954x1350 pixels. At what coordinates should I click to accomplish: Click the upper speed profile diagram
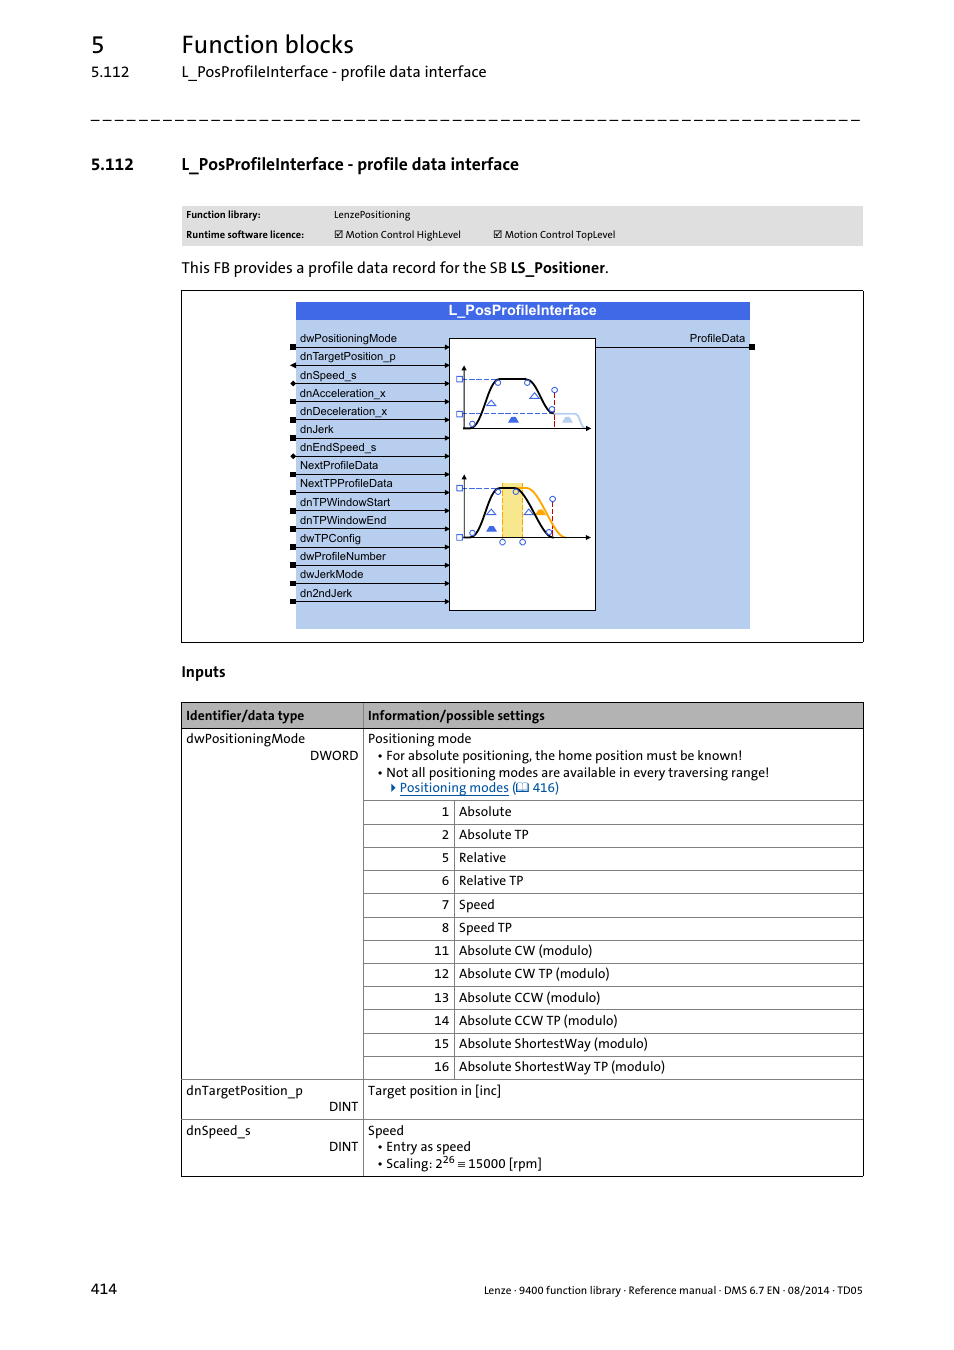click(x=522, y=398)
